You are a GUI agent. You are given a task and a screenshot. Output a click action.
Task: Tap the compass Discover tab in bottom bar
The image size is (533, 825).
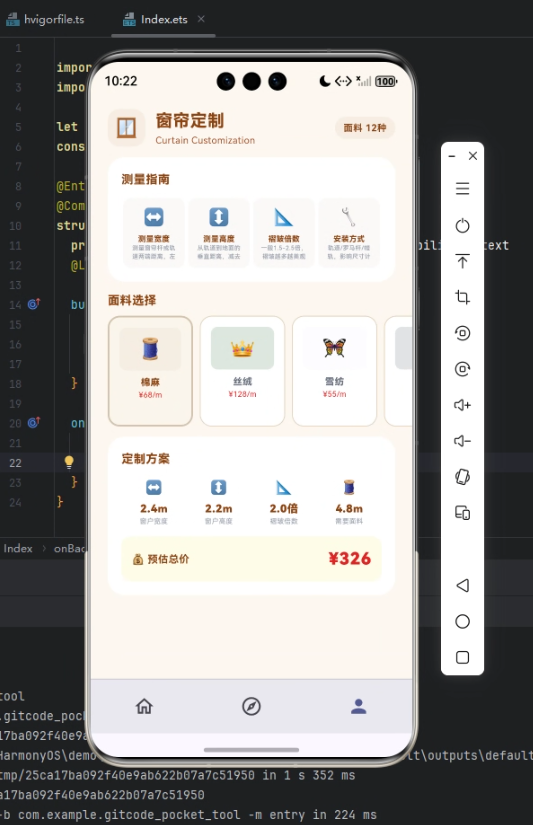tap(252, 706)
